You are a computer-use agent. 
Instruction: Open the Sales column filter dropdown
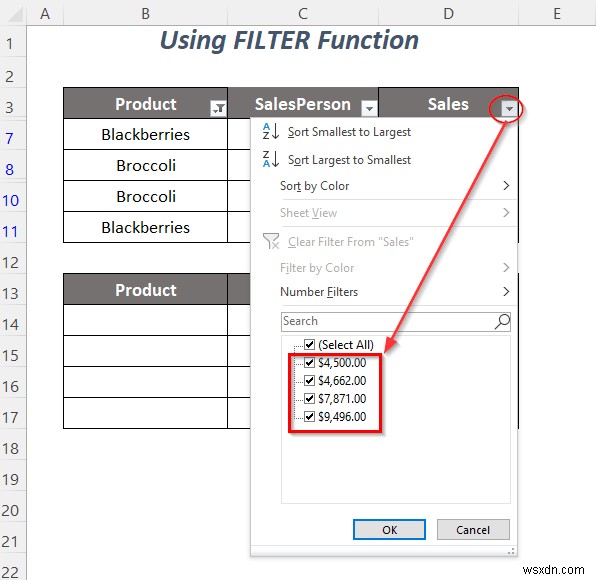coord(509,109)
